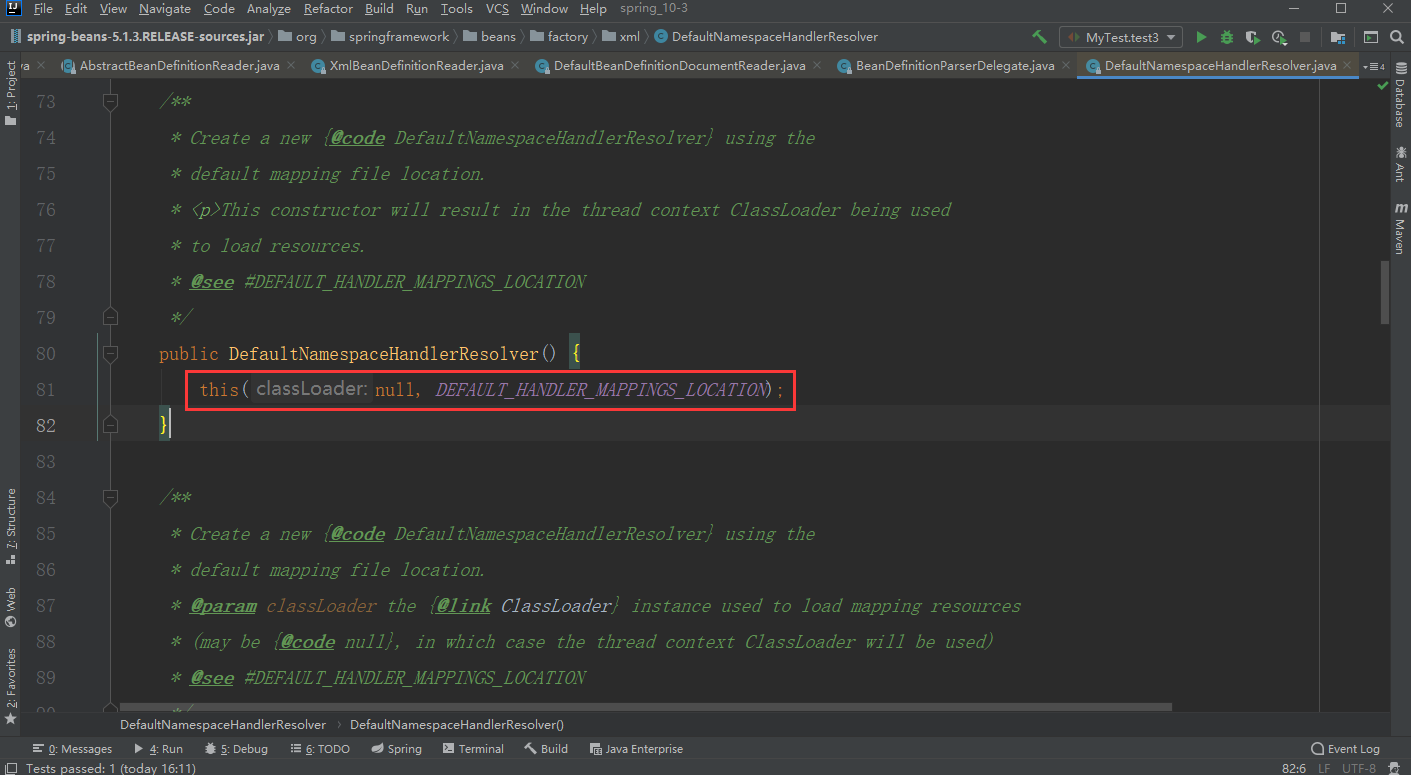Image resolution: width=1411 pixels, height=775 pixels.
Task: Open the Maven tool window
Action: (1400, 228)
